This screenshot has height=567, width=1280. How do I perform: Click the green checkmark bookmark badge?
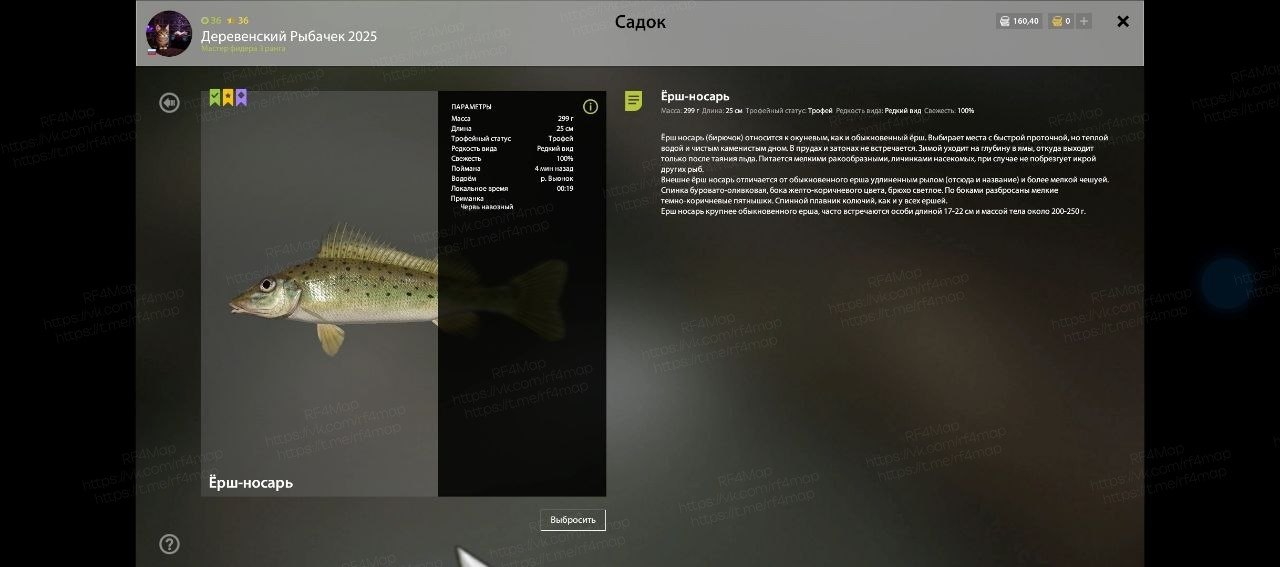[x=215, y=98]
